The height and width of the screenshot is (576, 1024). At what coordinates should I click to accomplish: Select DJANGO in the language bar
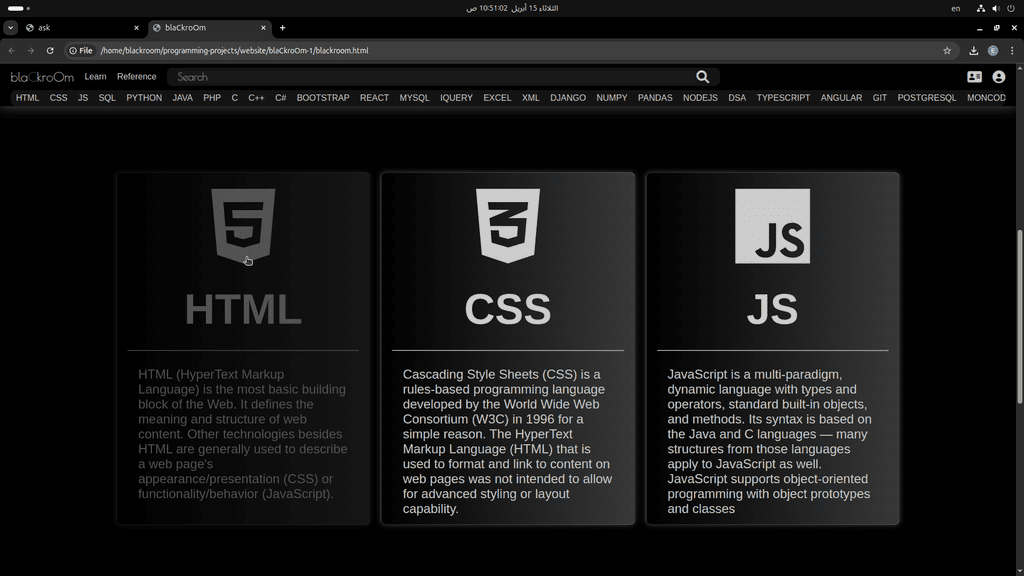[x=568, y=98]
